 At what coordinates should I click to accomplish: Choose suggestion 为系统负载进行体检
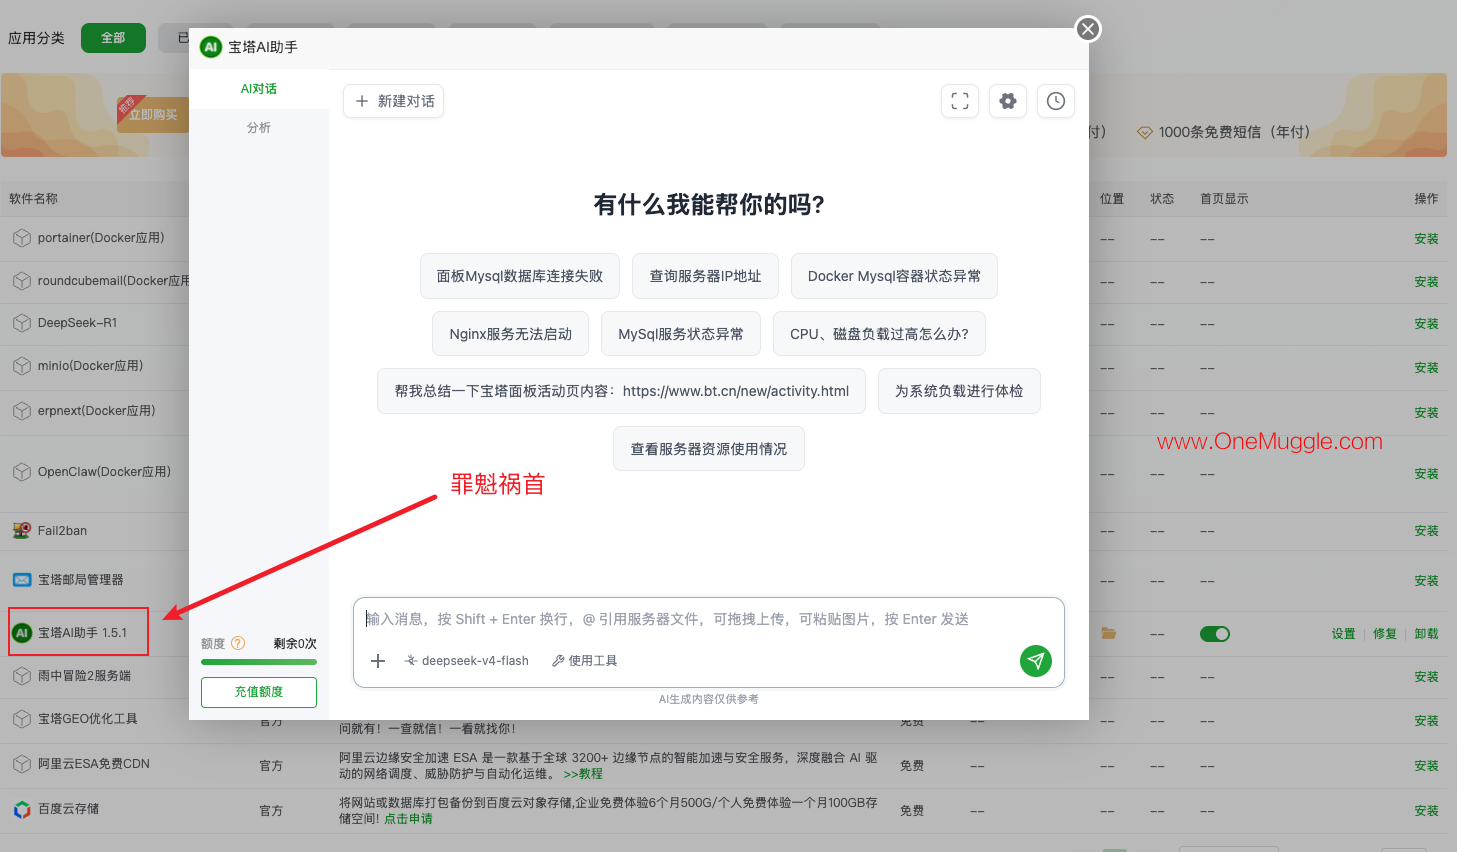coord(959,391)
